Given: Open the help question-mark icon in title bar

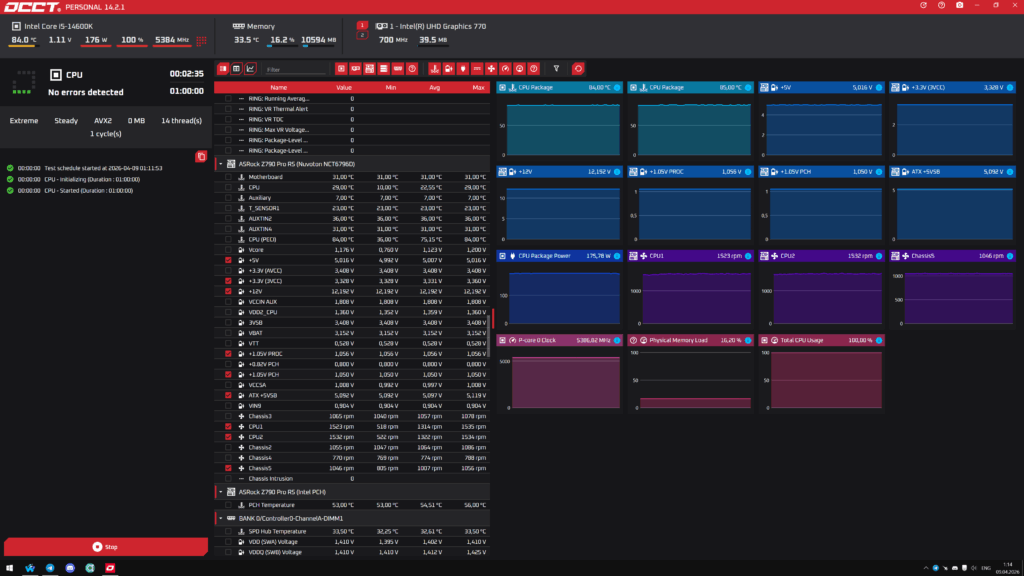Looking at the screenshot, I should (941, 5).
